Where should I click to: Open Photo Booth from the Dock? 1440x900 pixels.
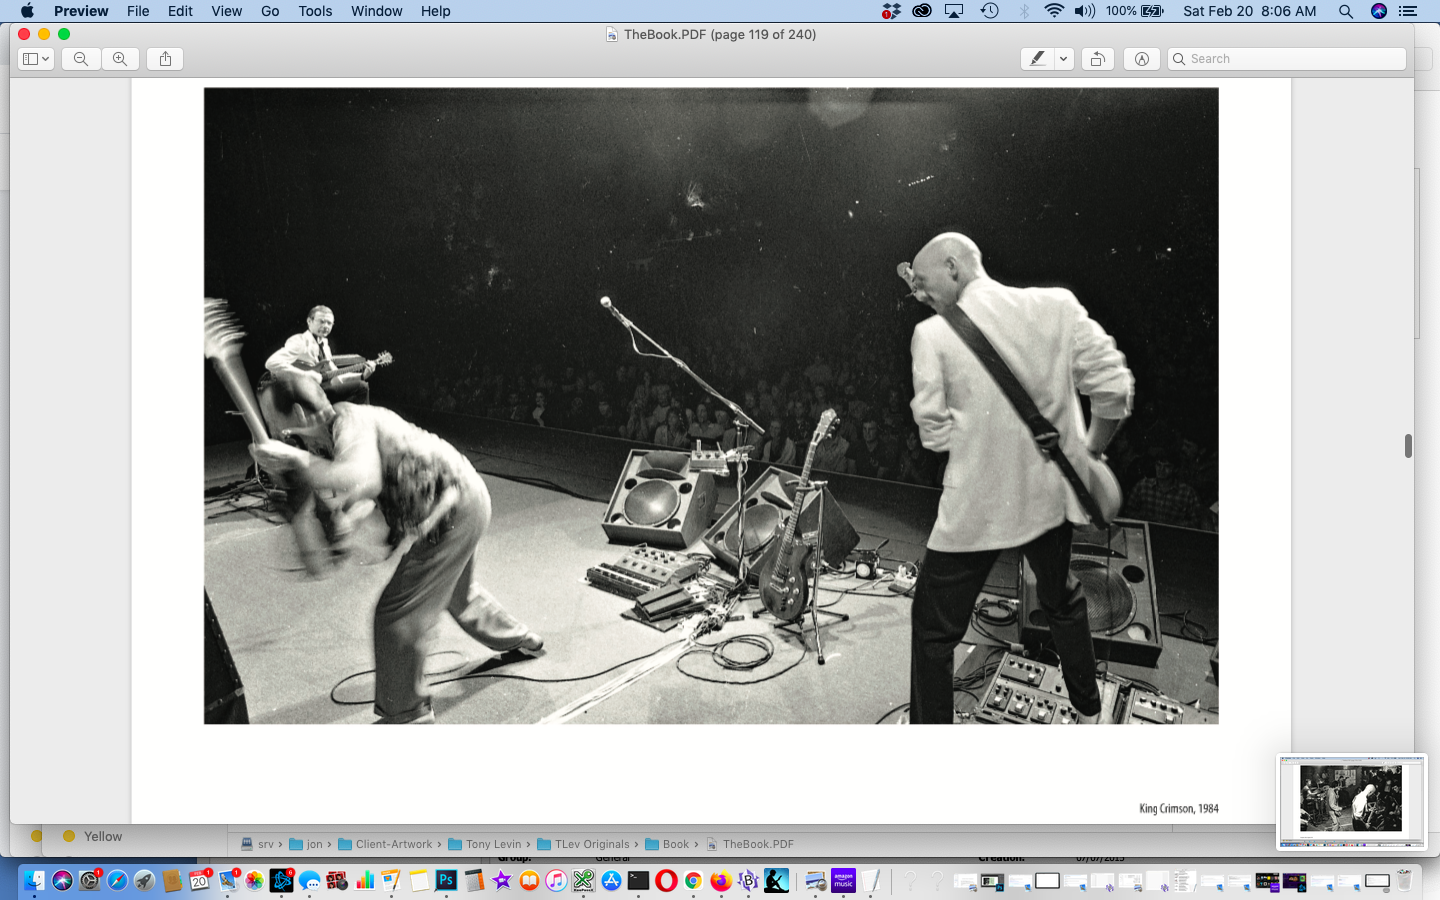[x=337, y=880]
